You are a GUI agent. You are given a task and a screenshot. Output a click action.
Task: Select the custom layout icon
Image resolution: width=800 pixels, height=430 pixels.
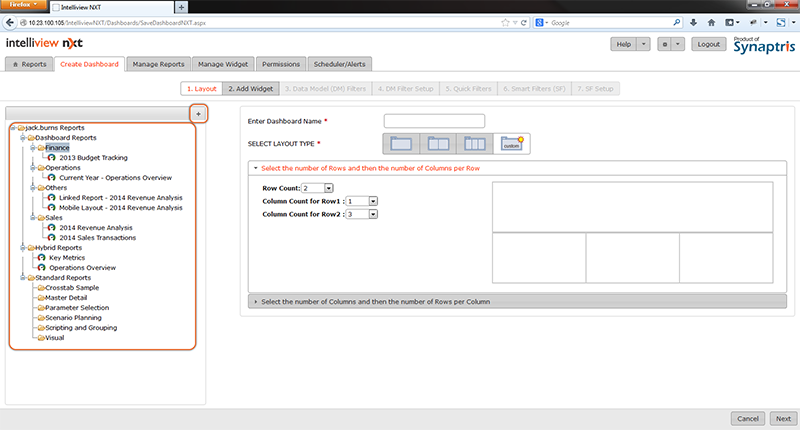point(512,144)
